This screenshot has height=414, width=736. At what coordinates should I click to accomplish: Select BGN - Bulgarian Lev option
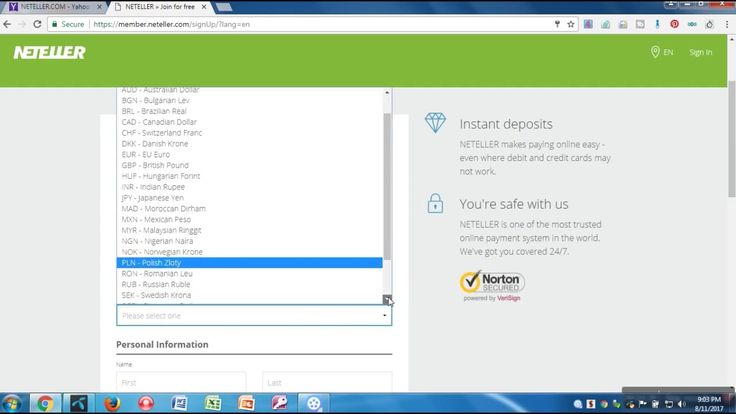click(250, 100)
